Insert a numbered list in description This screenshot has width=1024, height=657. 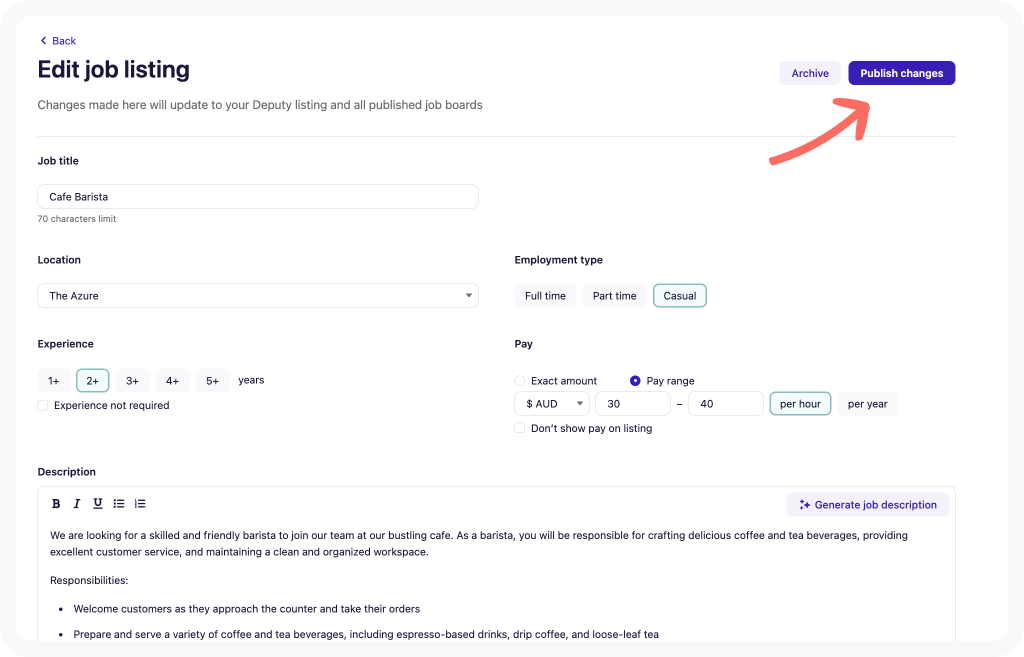click(x=140, y=504)
